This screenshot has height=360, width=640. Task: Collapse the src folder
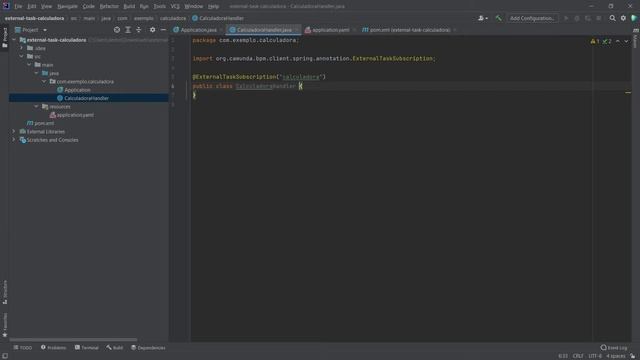[x=21, y=56]
